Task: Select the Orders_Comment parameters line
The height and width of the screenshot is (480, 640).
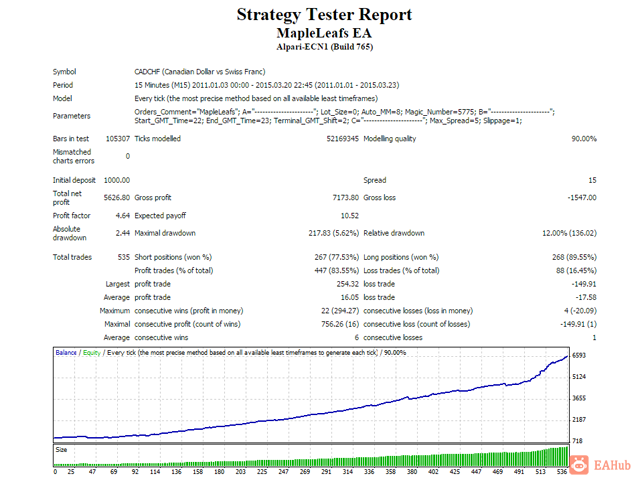Action: (x=344, y=111)
